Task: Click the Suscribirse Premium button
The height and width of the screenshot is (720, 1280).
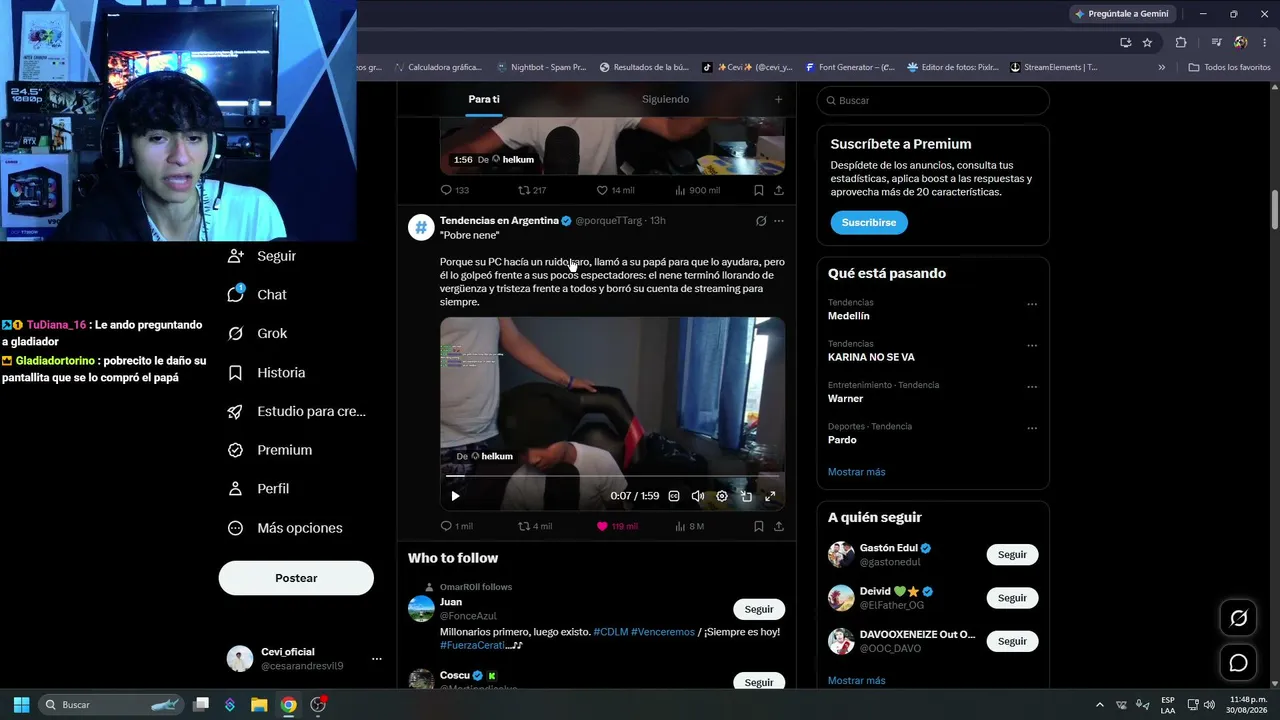Action: tap(868, 222)
